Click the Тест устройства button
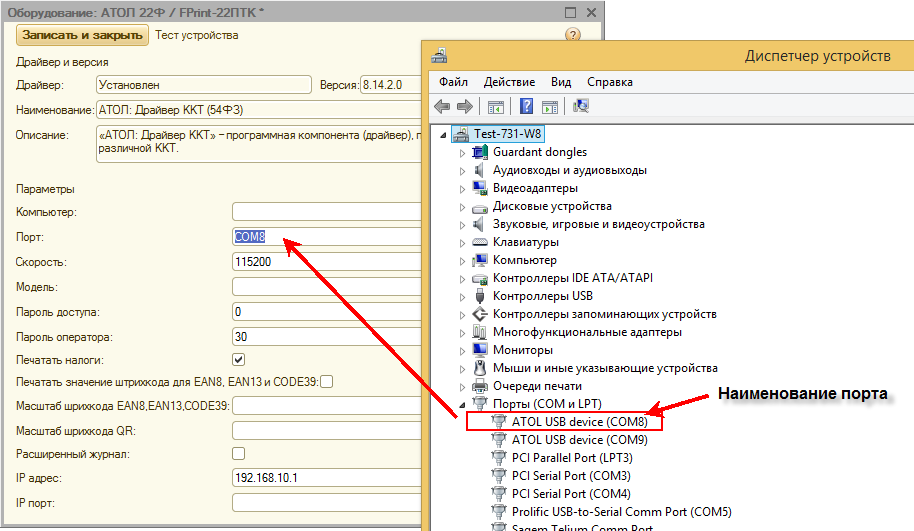The image size is (914, 531). (197, 35)
